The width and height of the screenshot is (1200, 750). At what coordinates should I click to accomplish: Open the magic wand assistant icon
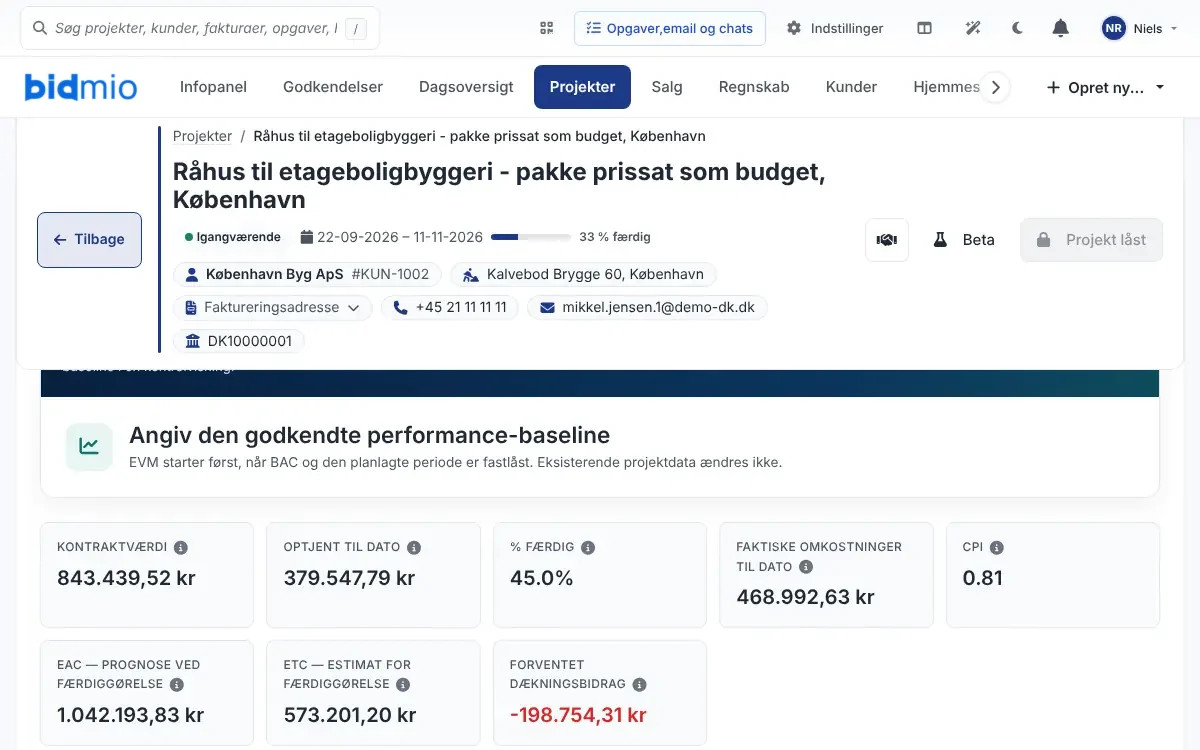[973, 28]
